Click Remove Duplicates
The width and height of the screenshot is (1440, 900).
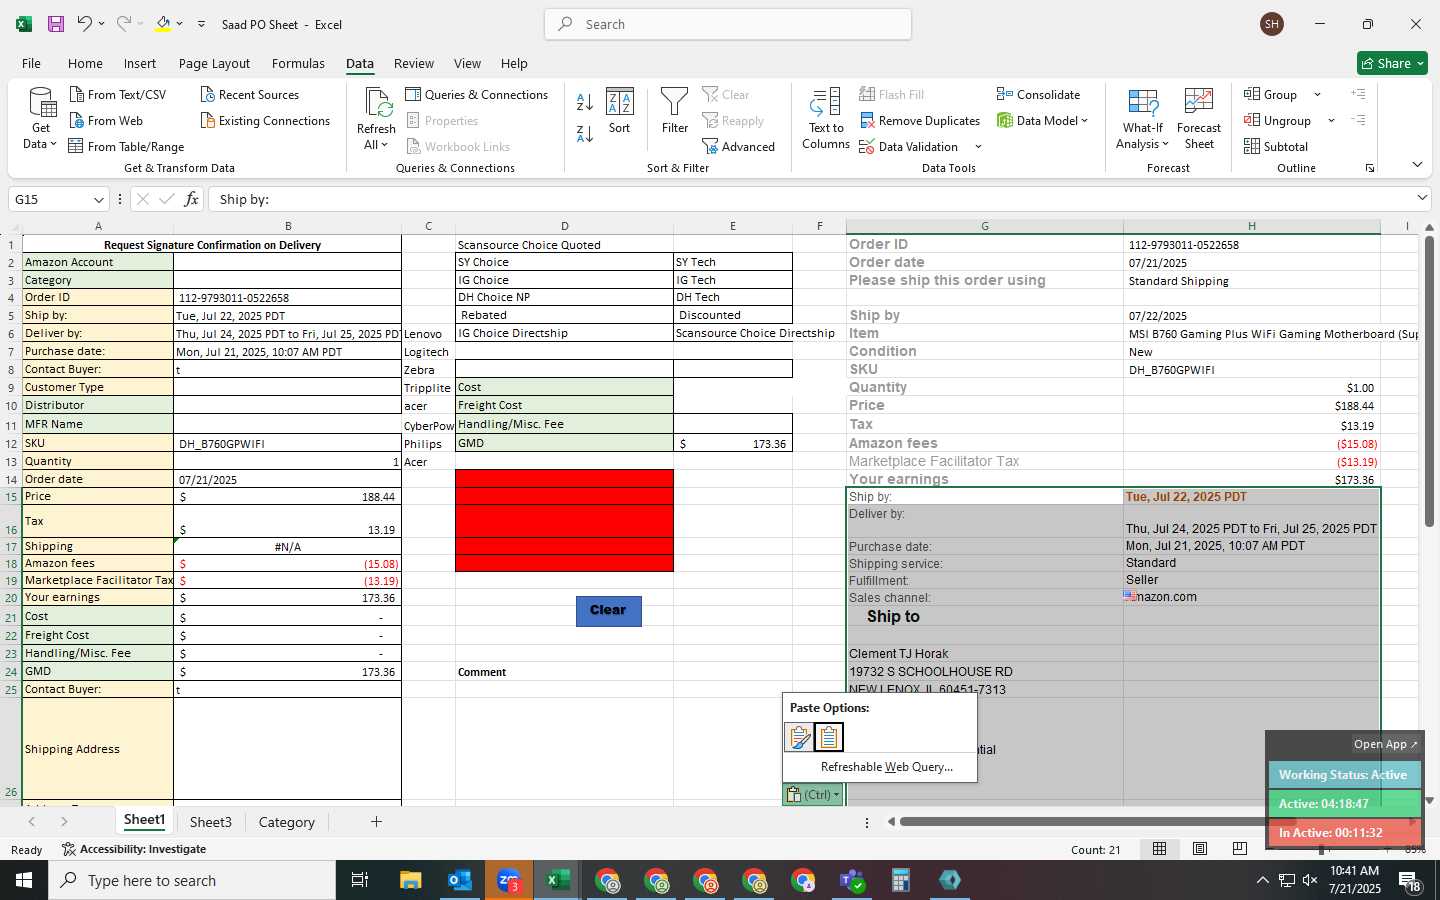919,120
